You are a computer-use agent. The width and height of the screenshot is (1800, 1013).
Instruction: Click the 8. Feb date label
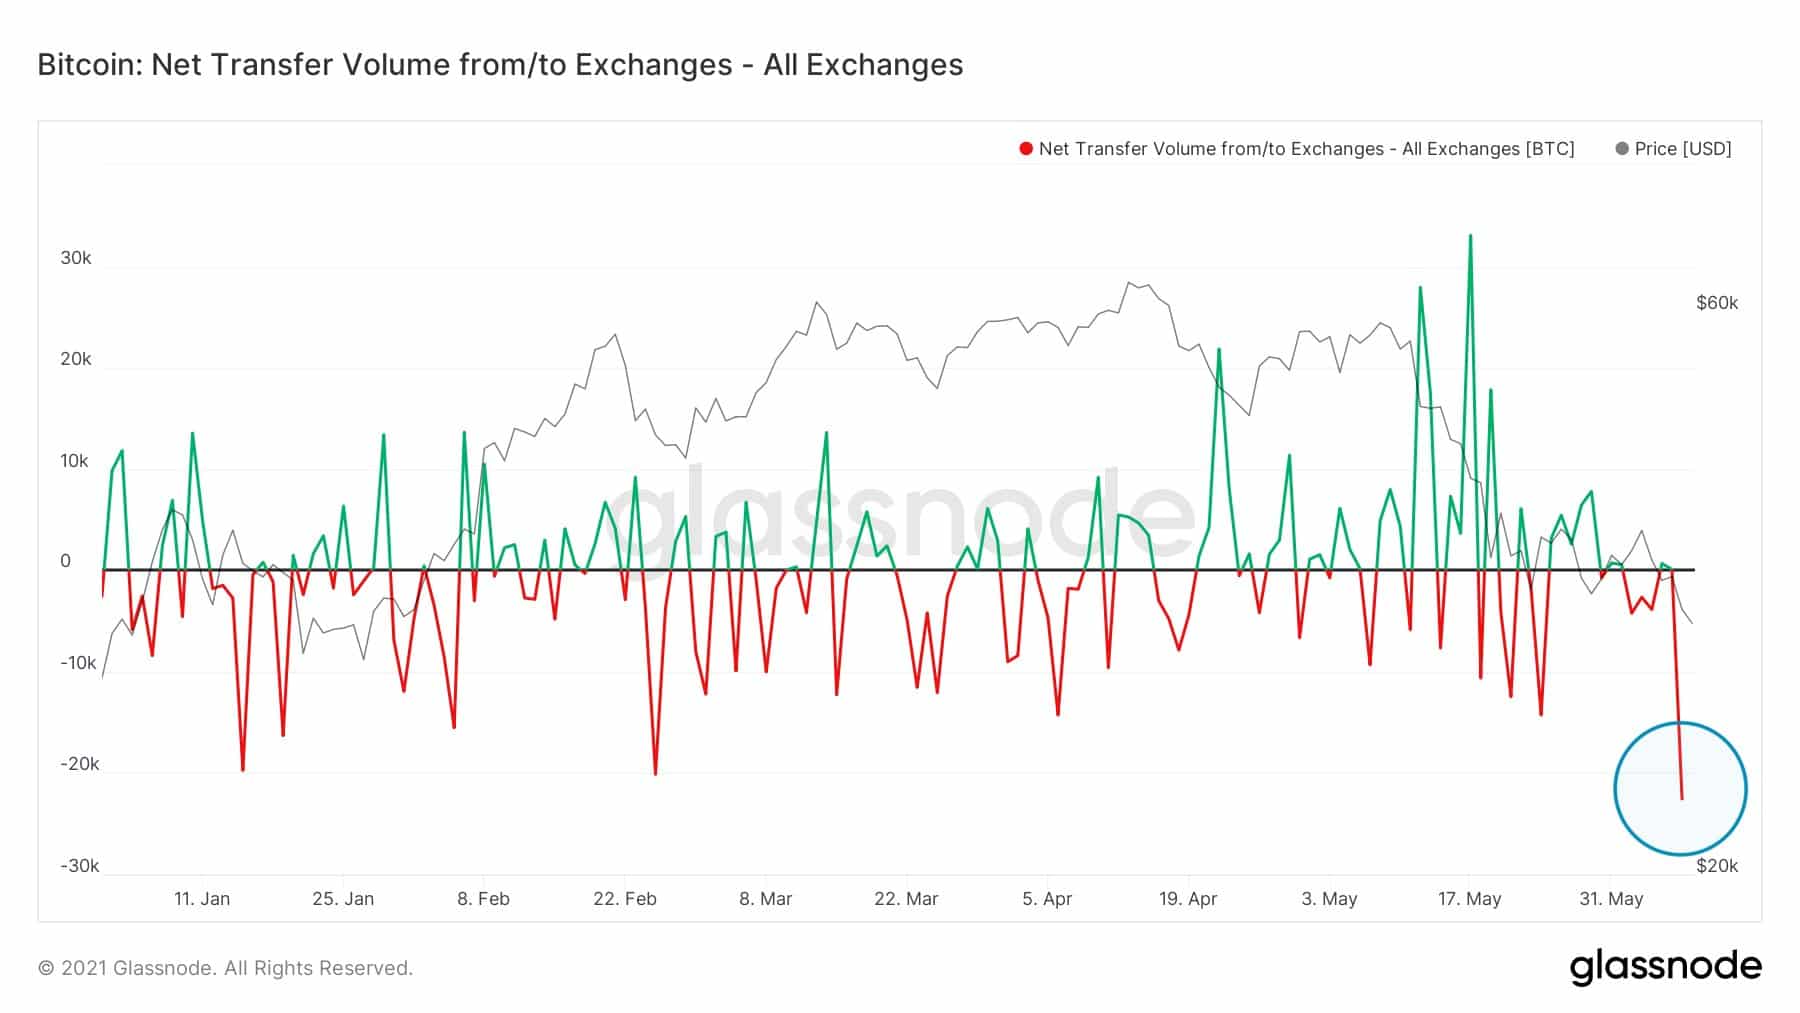(483, 899)
